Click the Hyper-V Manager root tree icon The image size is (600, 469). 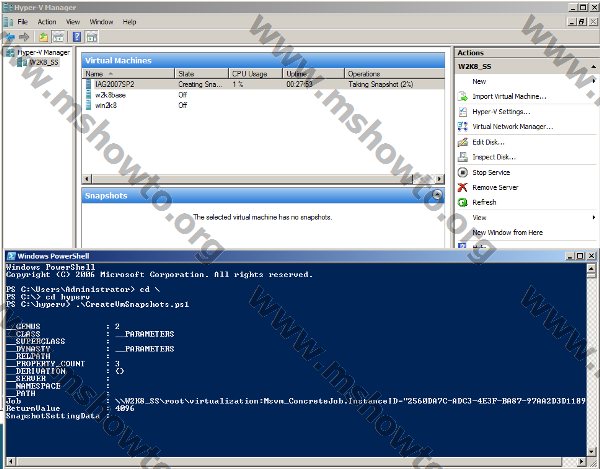pos(10,53)
